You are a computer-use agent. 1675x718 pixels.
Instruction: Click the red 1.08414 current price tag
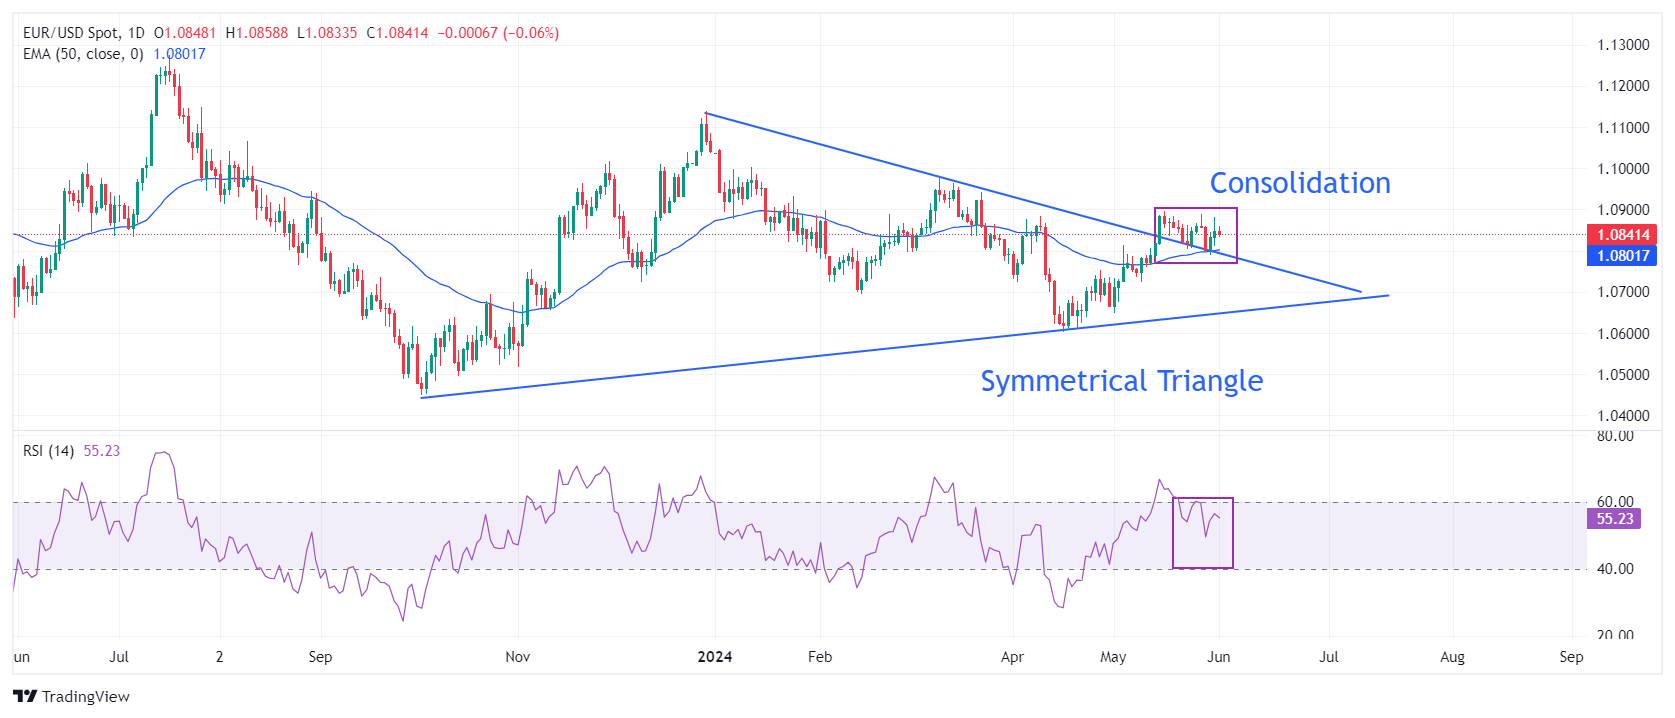1621,235
